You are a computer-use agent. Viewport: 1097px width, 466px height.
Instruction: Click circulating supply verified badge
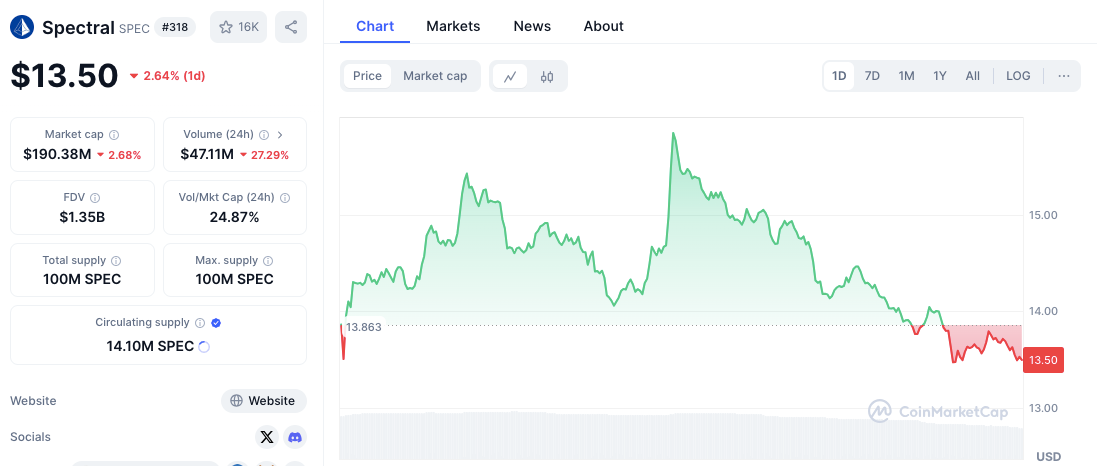tap(217, 323)
